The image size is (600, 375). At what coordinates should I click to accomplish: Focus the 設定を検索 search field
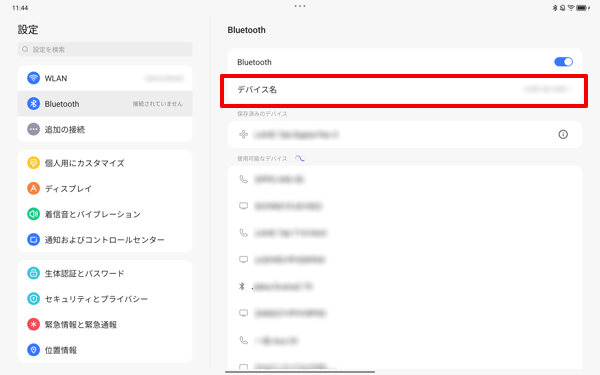point(105,49)
